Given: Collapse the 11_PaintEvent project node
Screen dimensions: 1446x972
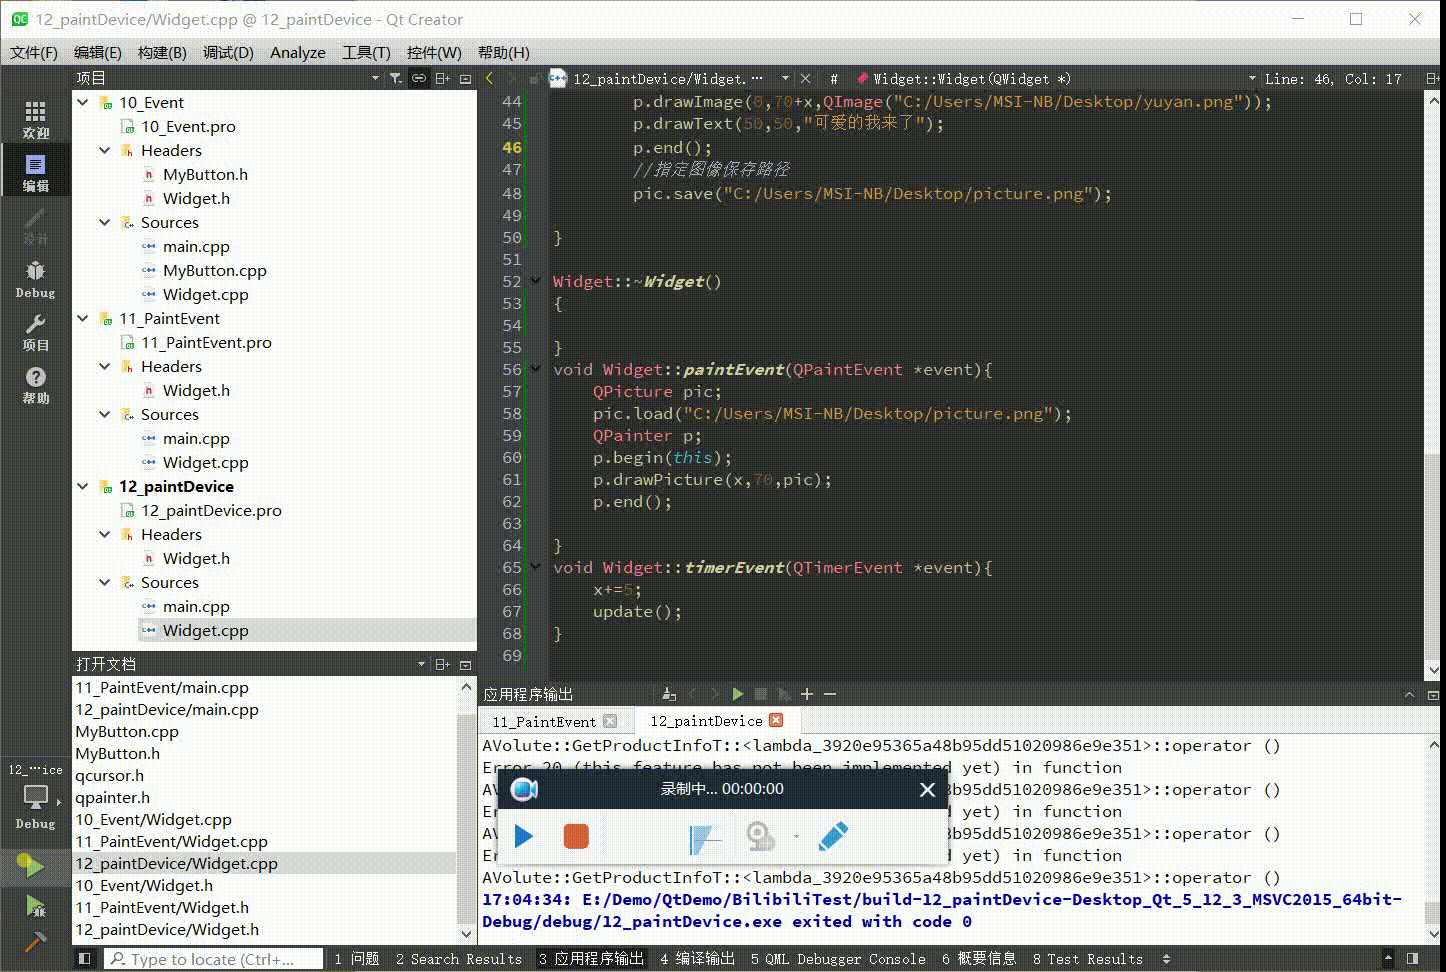Looking at the screenshot, I should pos(83,318).
